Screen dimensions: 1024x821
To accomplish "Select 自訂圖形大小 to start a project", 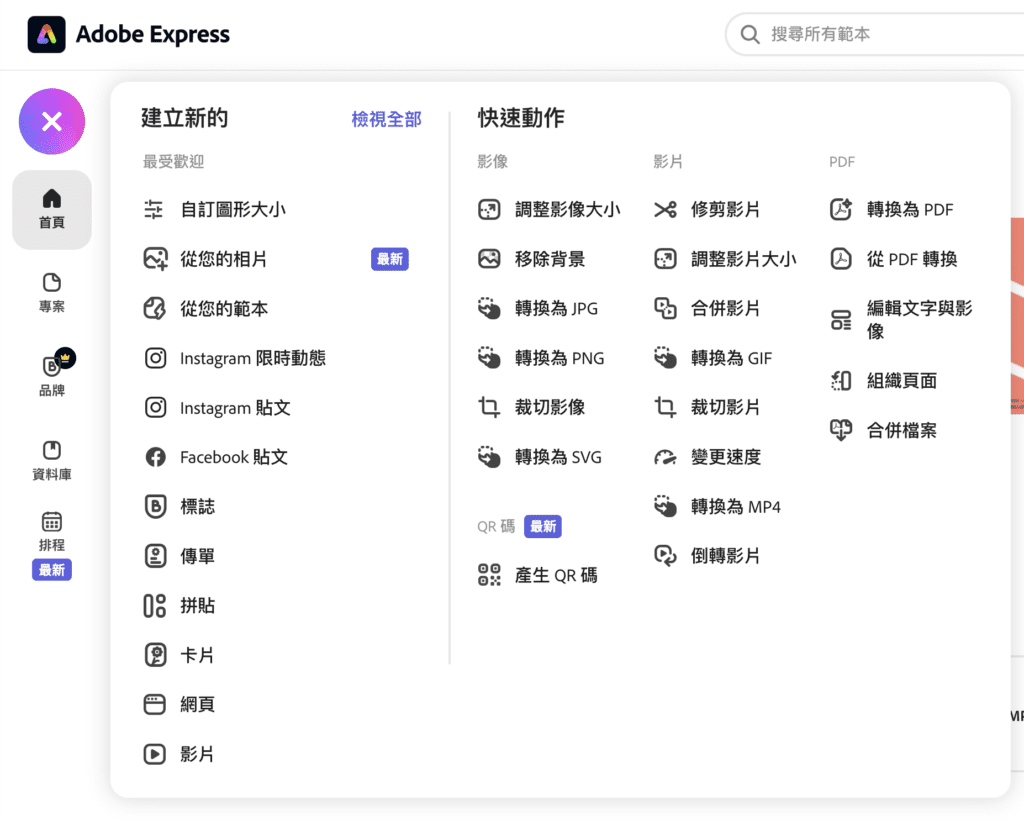I will [x=230, y=210].
